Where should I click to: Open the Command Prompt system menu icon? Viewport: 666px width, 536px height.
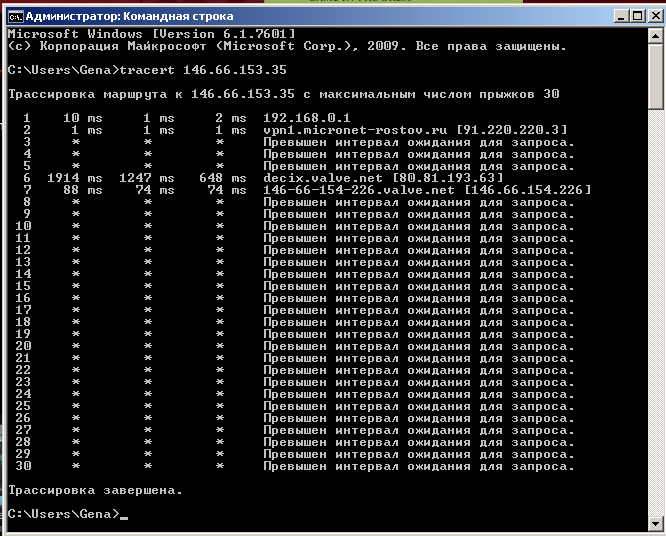16,17
